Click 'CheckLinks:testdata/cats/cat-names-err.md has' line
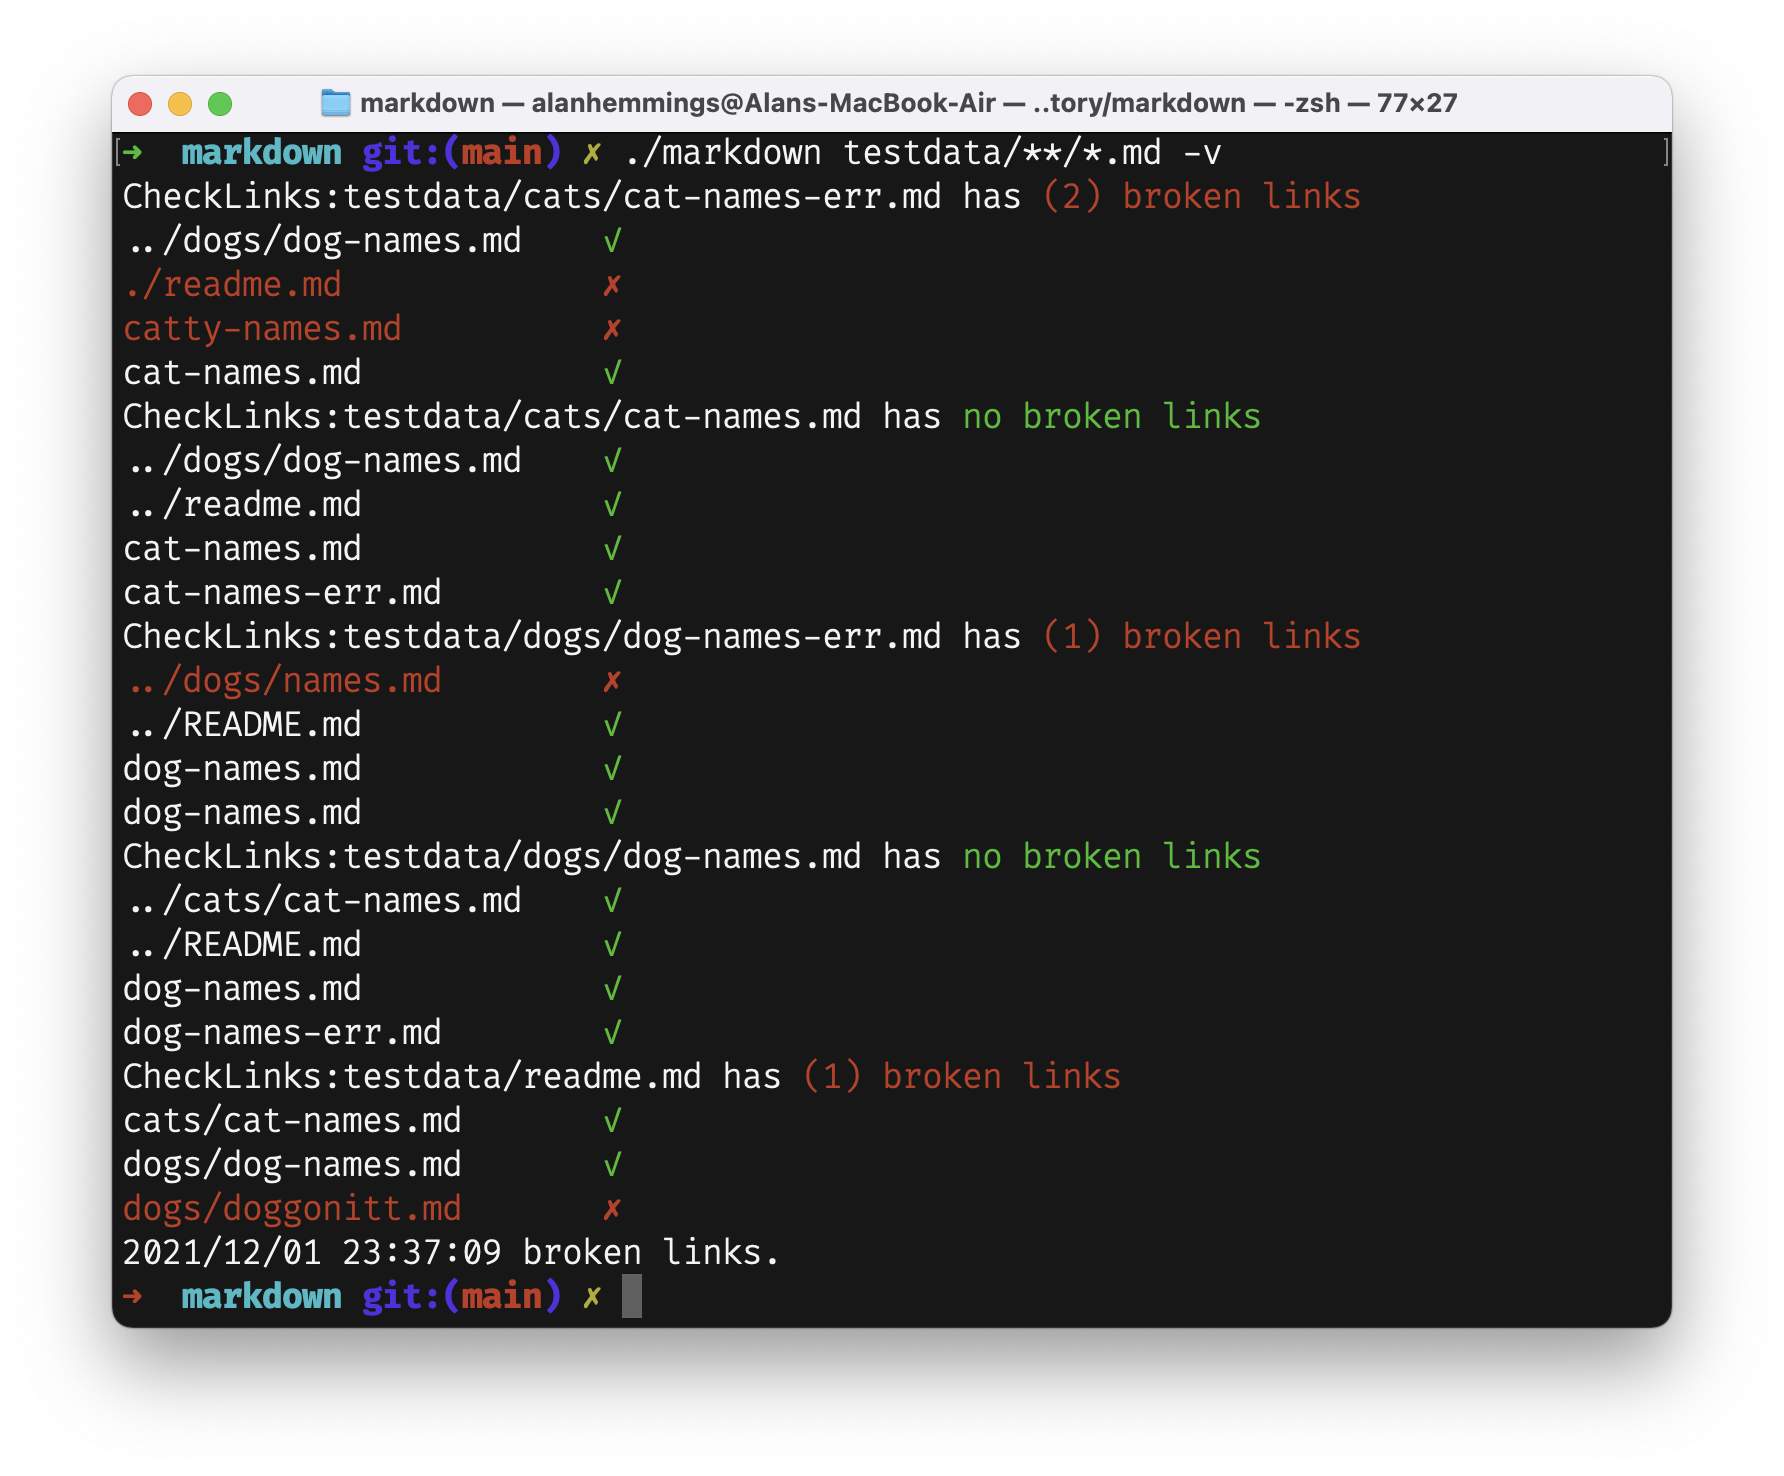Screen dimensions: 1784x1476 pyautogui.click(x=572, y=197)
